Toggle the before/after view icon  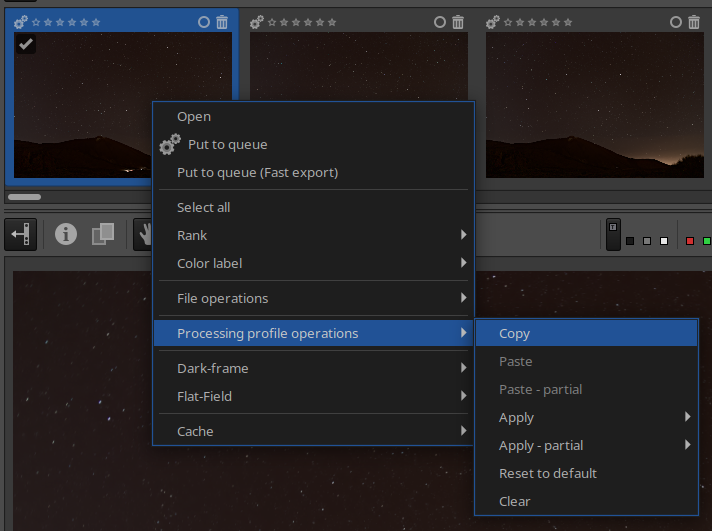point(103,234)
